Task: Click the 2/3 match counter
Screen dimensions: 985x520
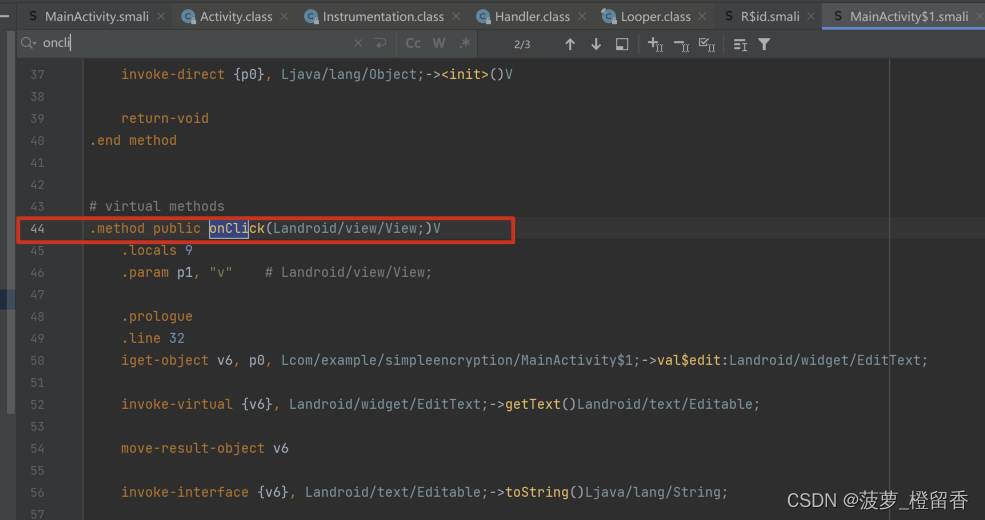Action: [522, 44]
